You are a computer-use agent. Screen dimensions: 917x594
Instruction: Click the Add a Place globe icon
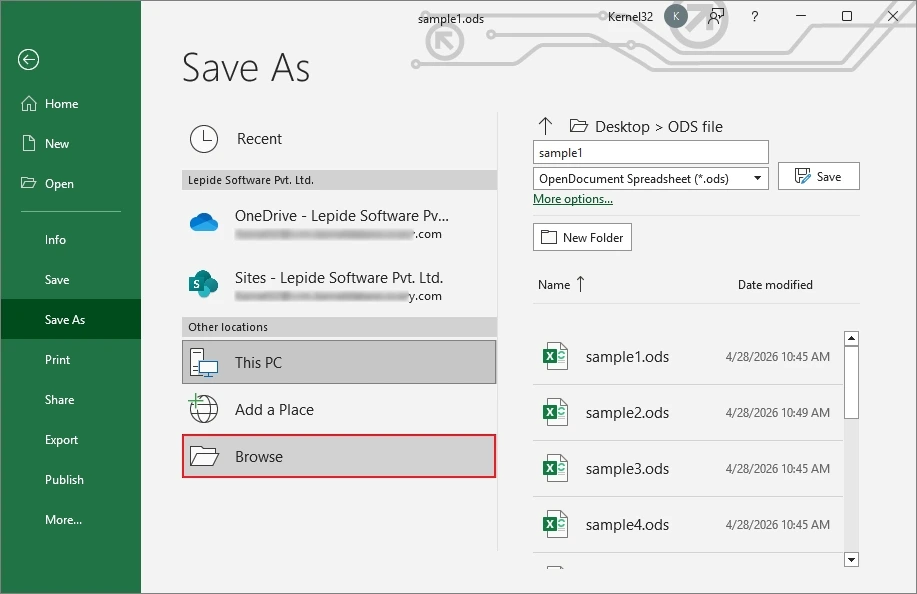[x=203, y=409]
